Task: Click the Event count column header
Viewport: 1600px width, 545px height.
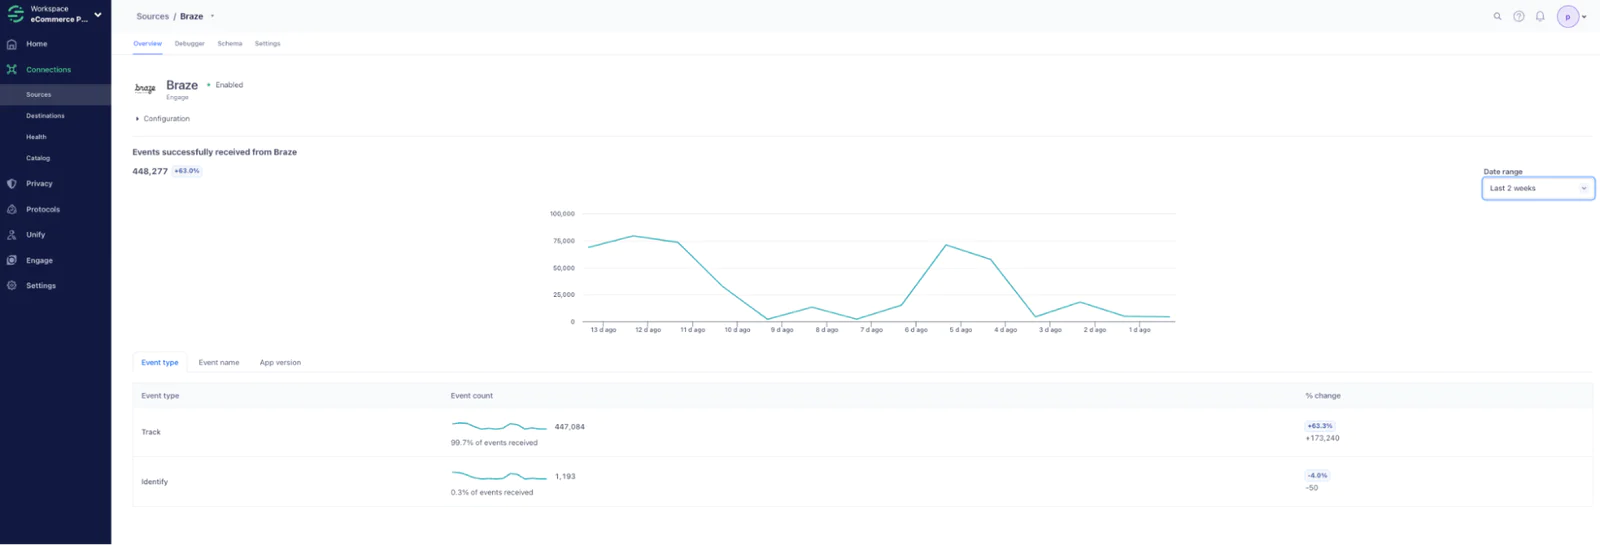Action: point(472,396)
